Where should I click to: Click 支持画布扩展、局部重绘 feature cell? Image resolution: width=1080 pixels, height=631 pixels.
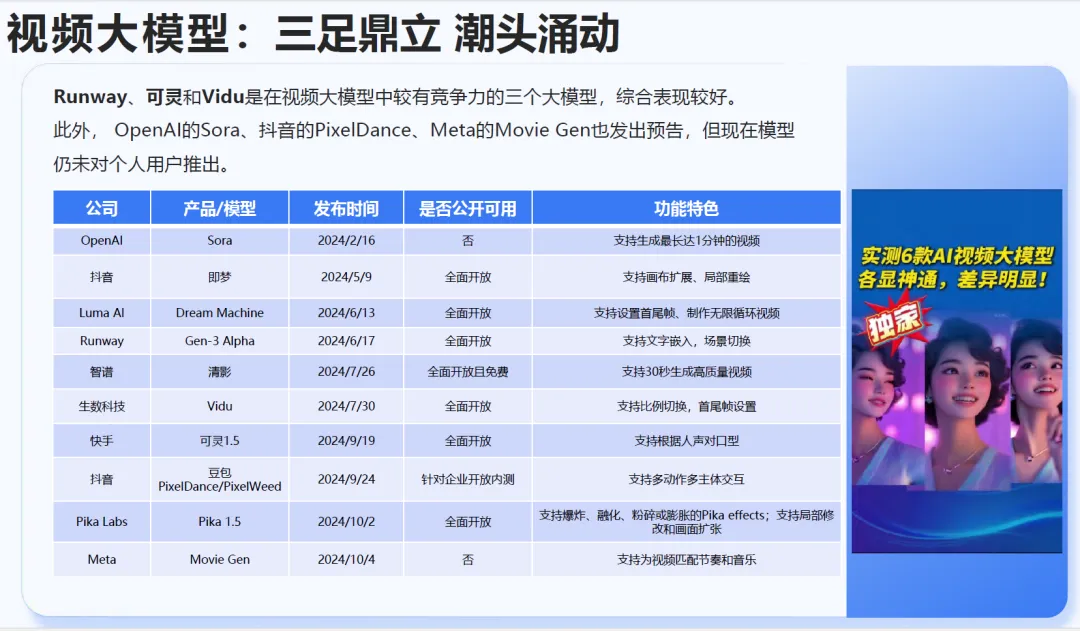(687, 277)
